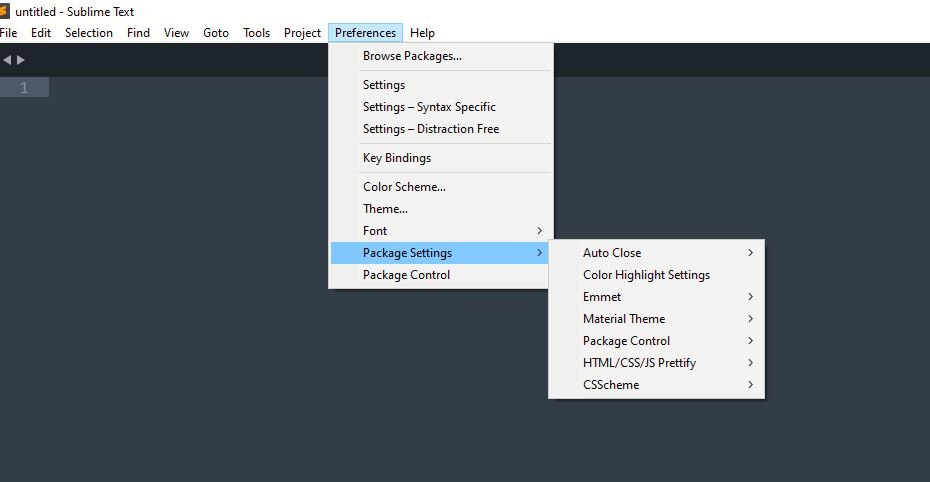Click the Sublime Text app icon in title bar

click(4, 11)
